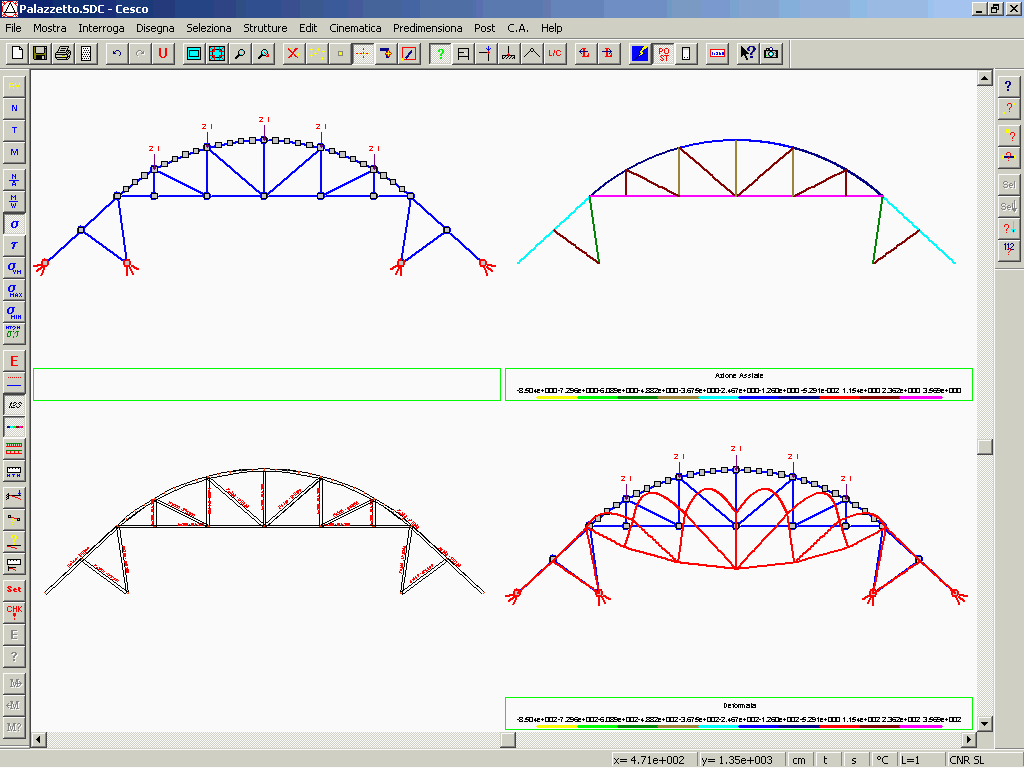Click the red X delete icon
Viewport: 1024px width, 768px height.
pos(293,53)
